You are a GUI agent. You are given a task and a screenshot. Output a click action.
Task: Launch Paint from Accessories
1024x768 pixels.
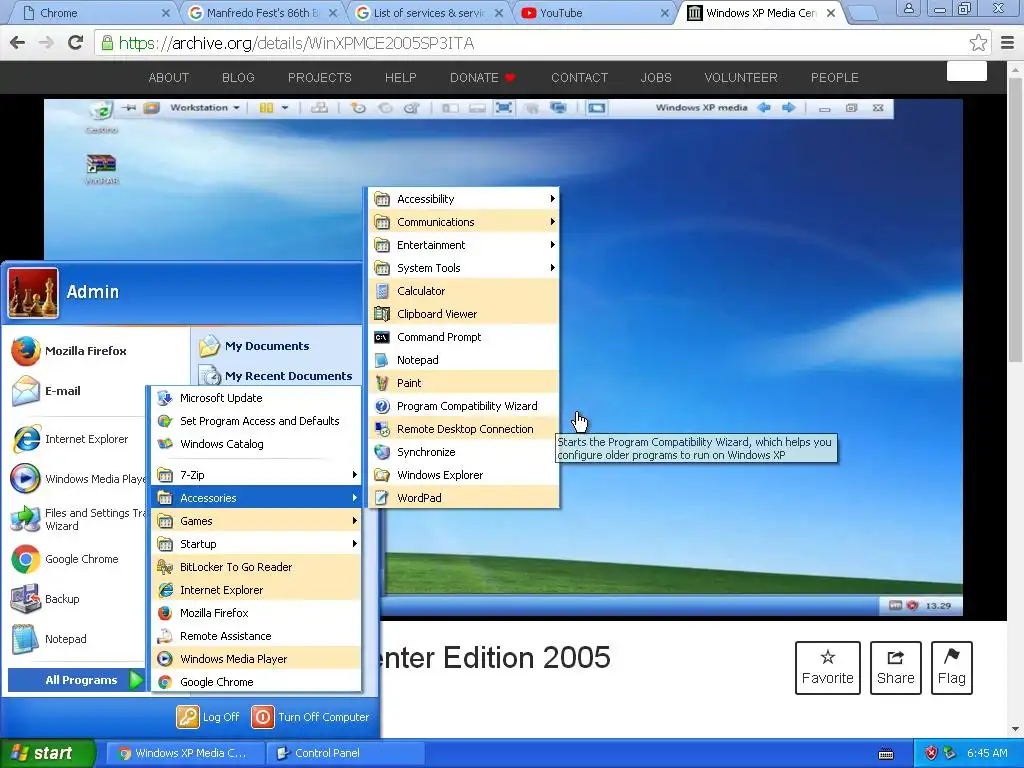[x=464, y=383]
